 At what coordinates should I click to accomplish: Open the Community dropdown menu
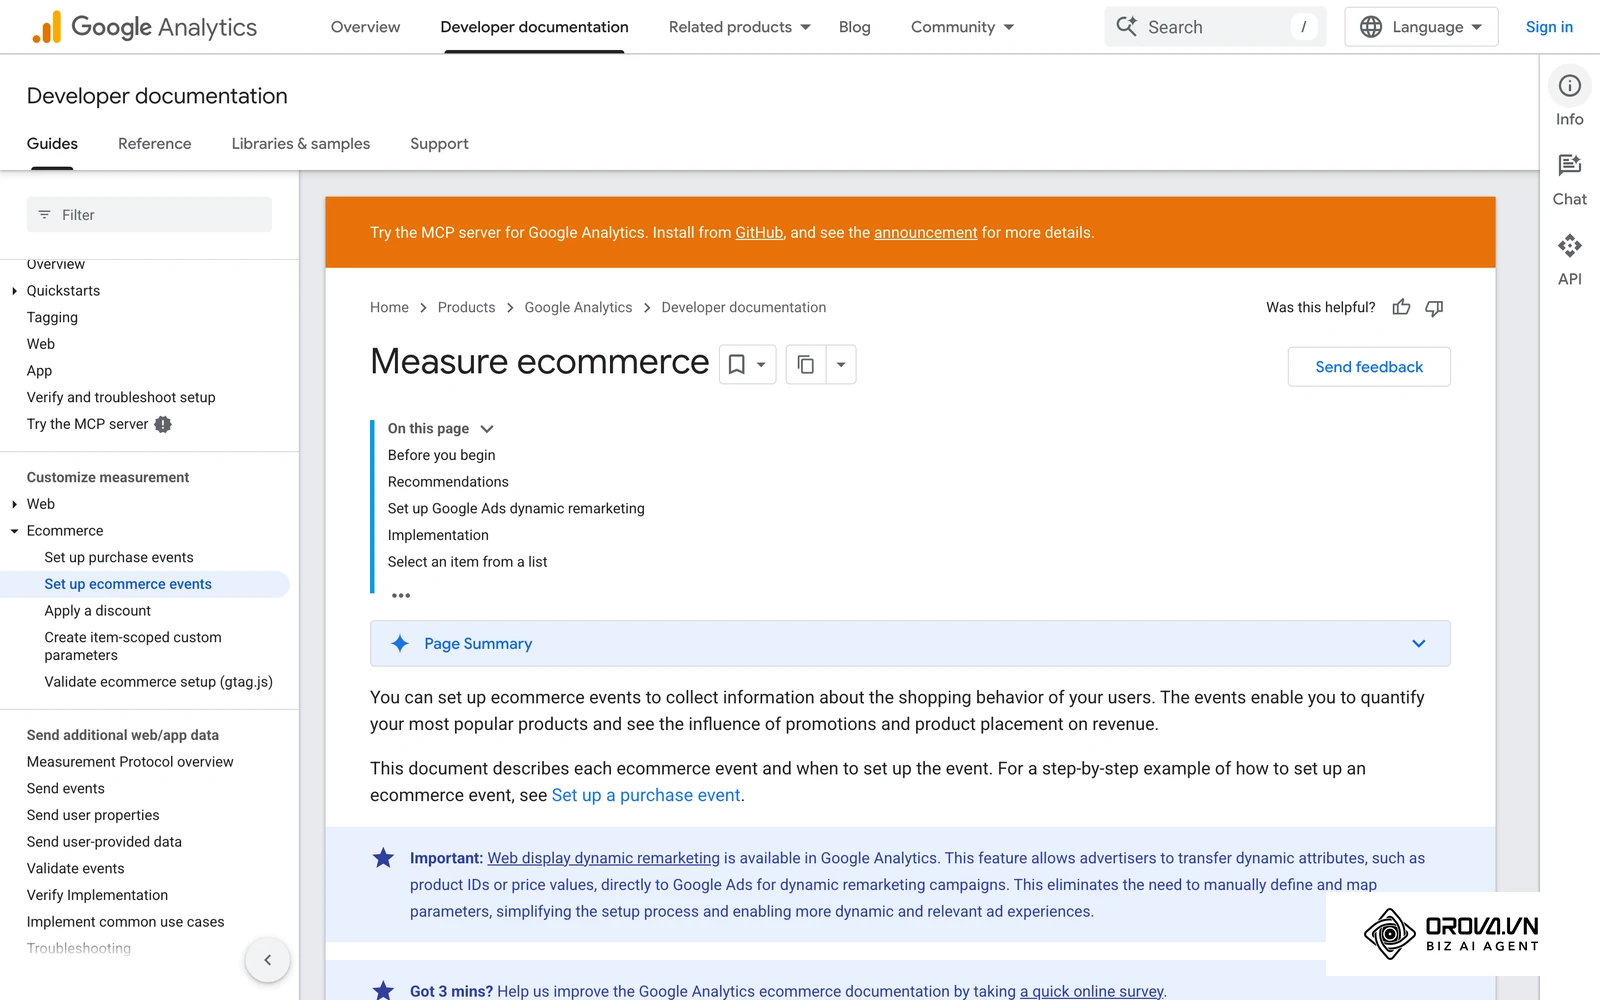962,27
